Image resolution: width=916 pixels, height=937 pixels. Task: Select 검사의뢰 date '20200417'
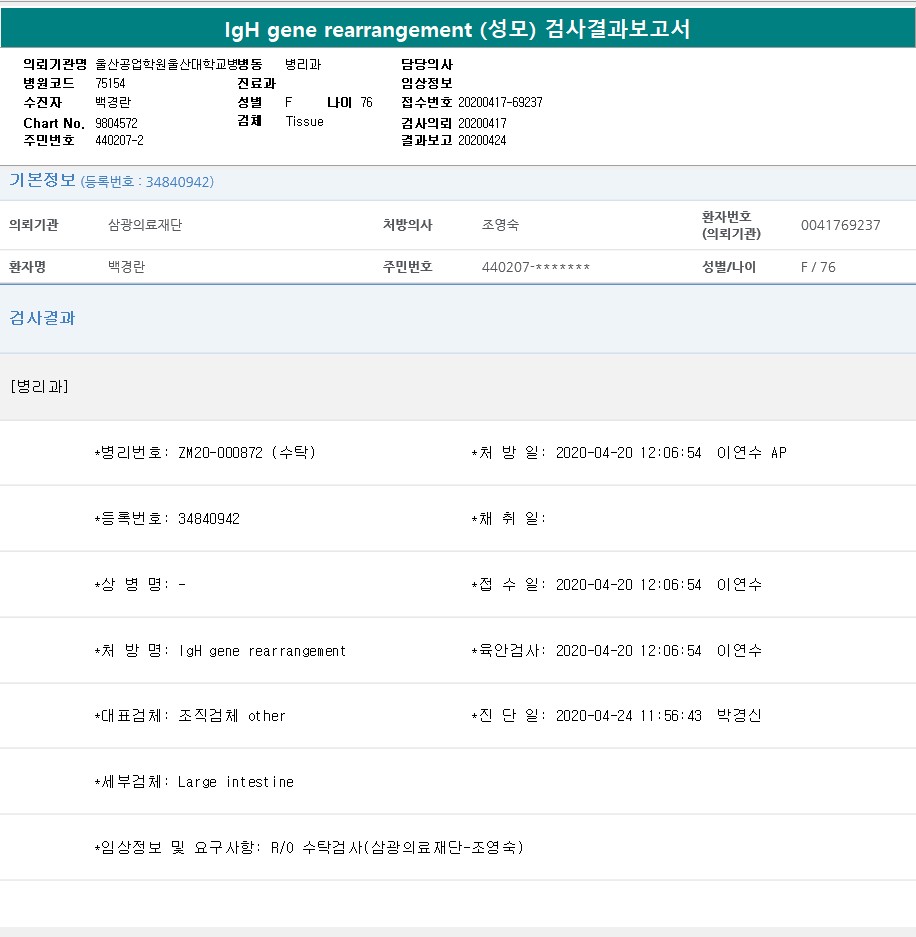pos(482,123)
